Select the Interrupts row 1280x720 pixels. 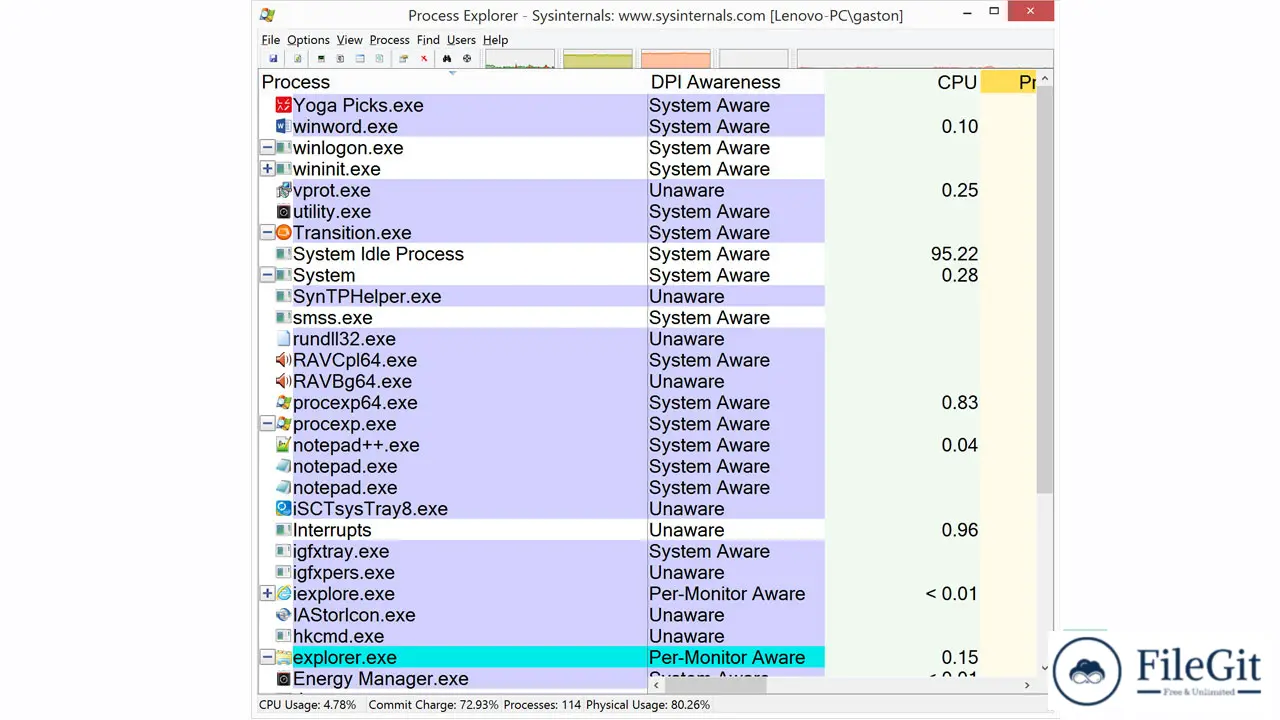click(x=647, y=530)
